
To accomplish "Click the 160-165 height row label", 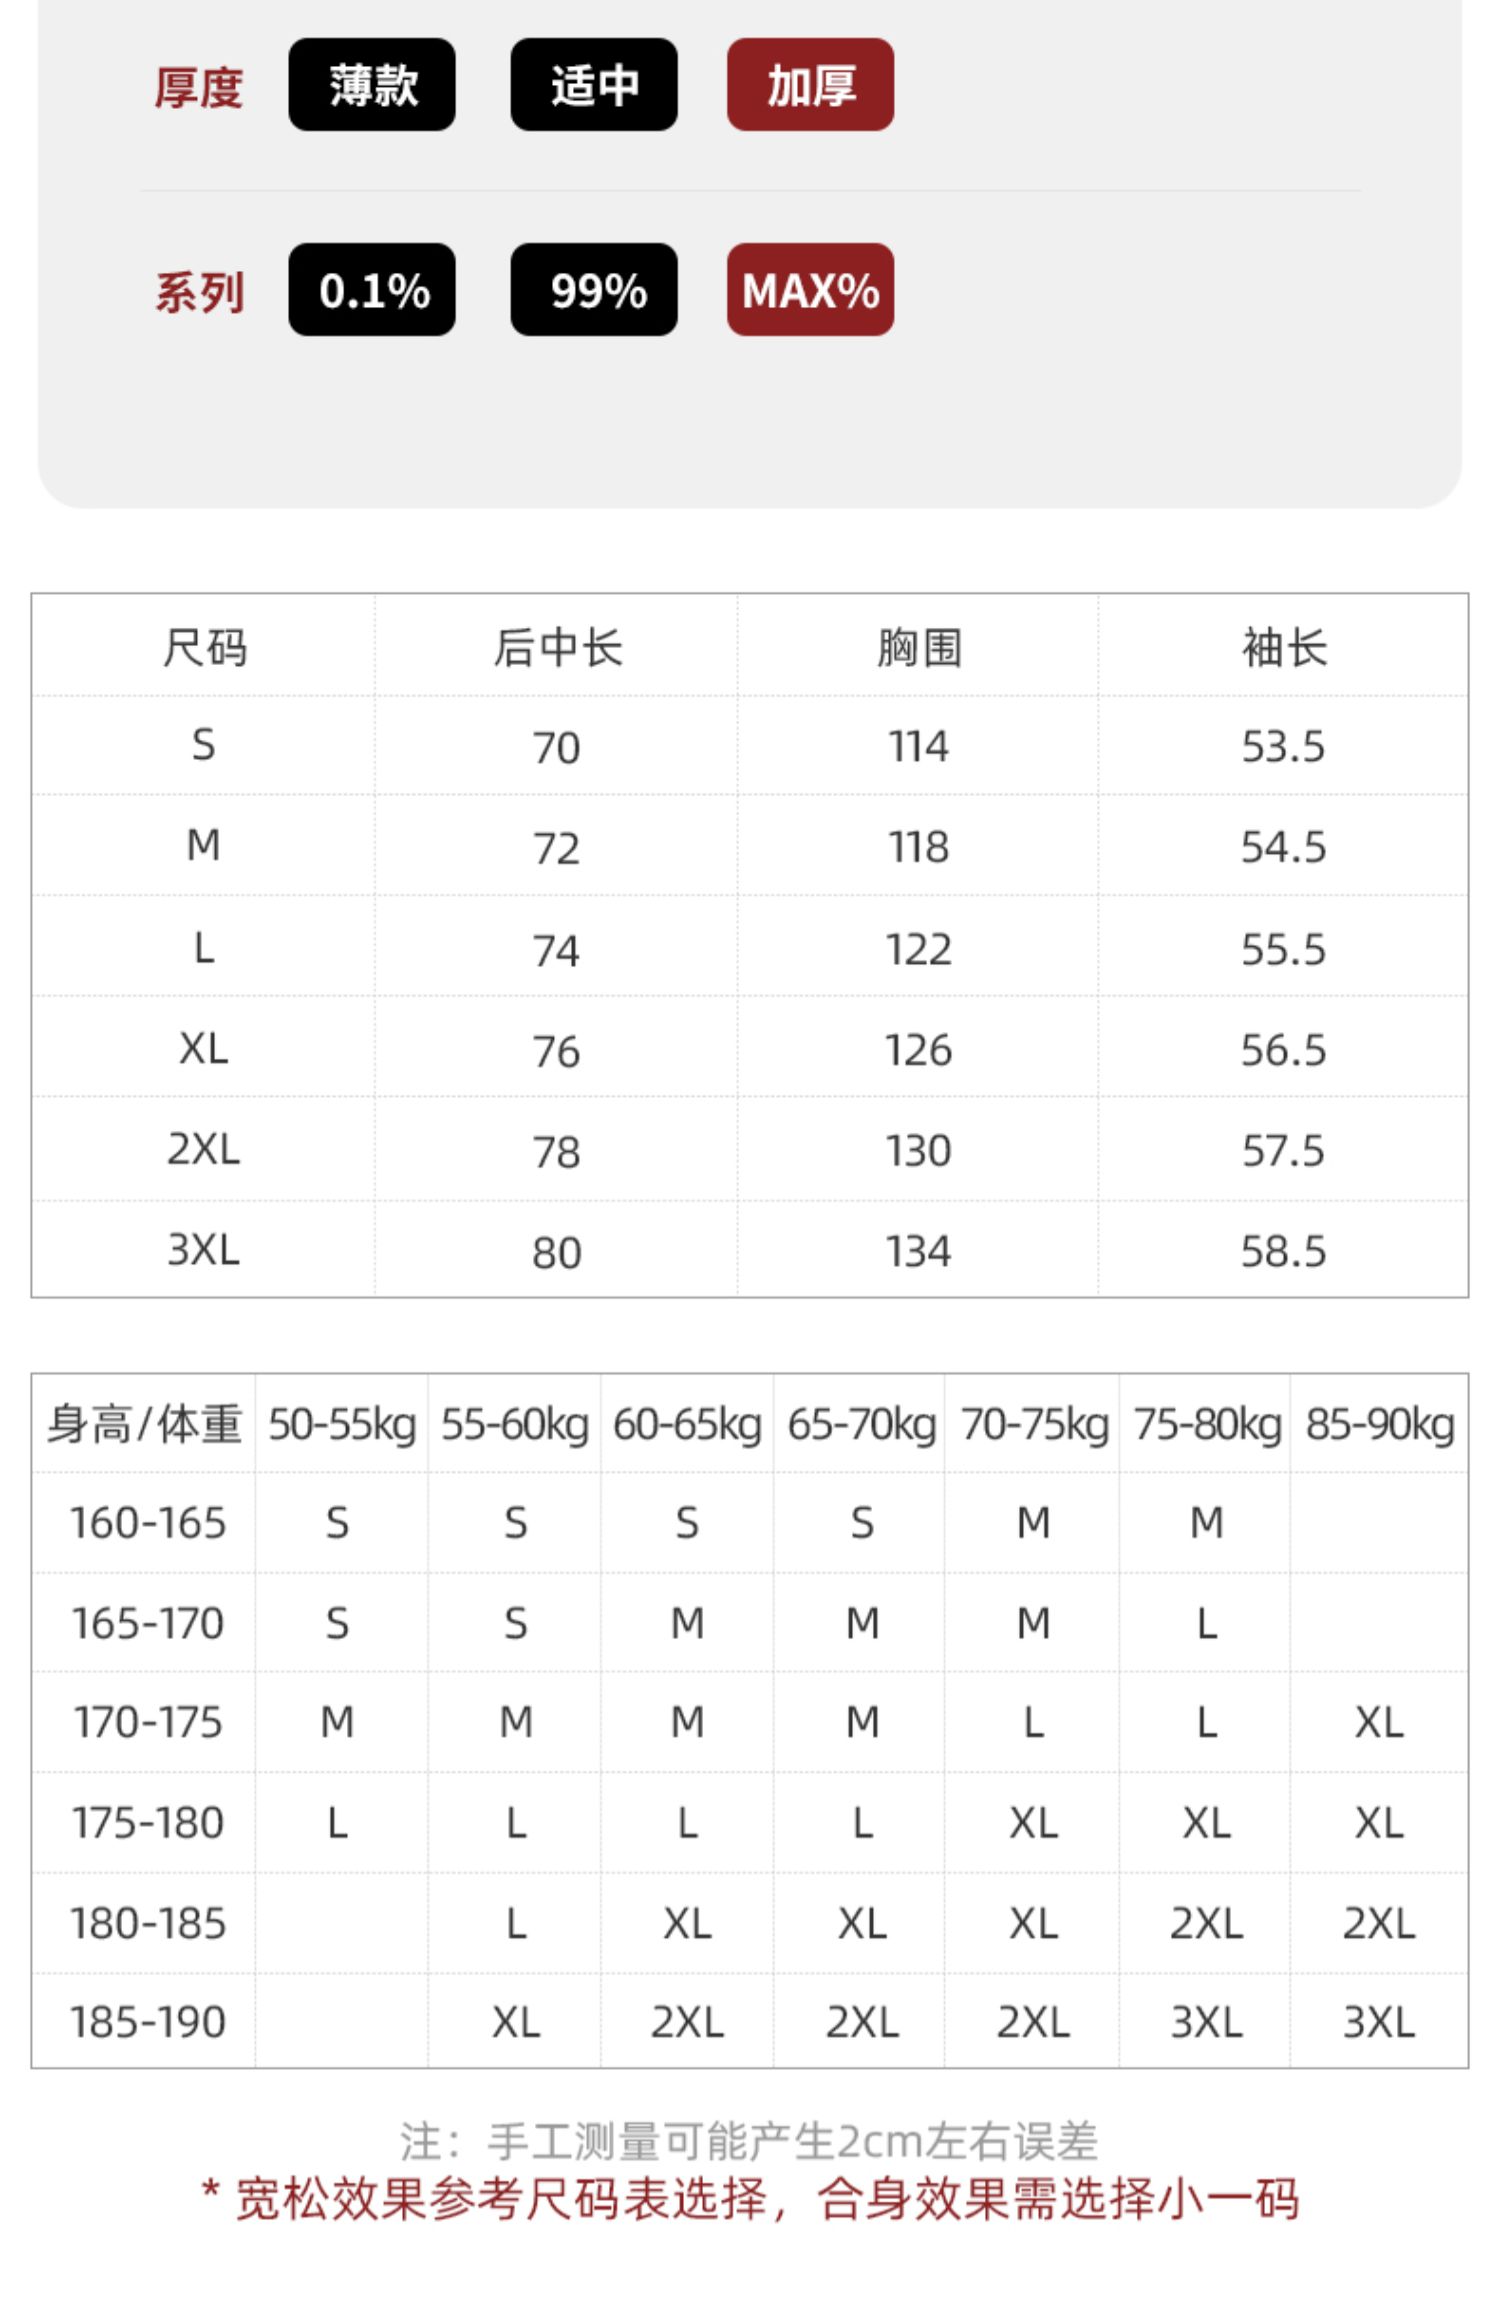I will 147,1523.
